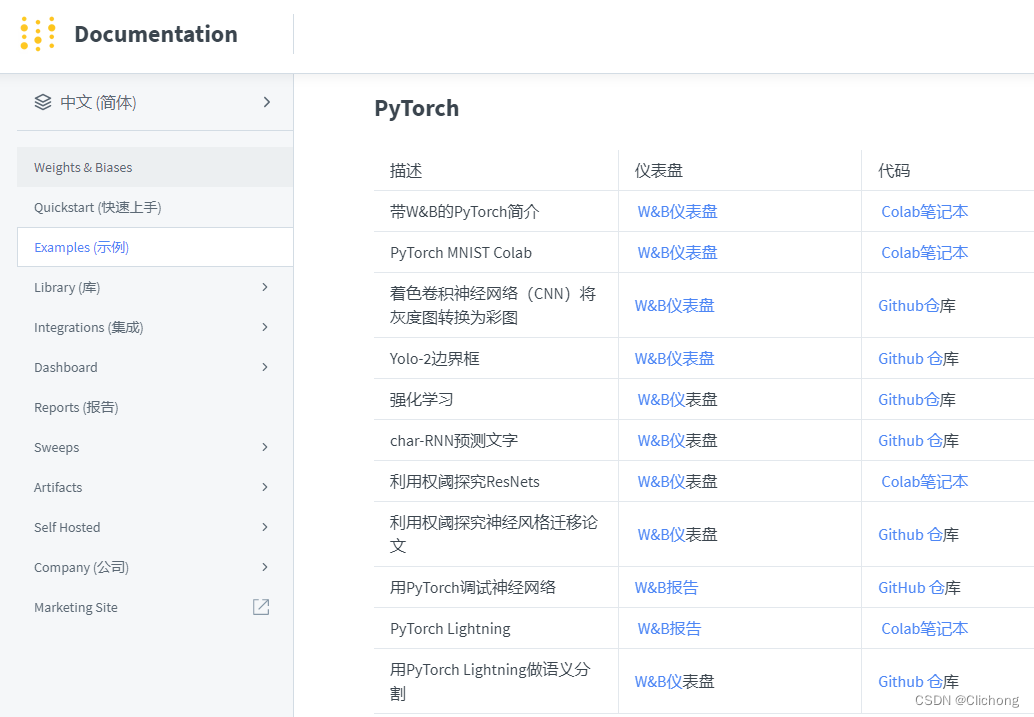Expand the 中文 (简体) language selector arrow
1034x717 pixels.
(x=267, y=102)
